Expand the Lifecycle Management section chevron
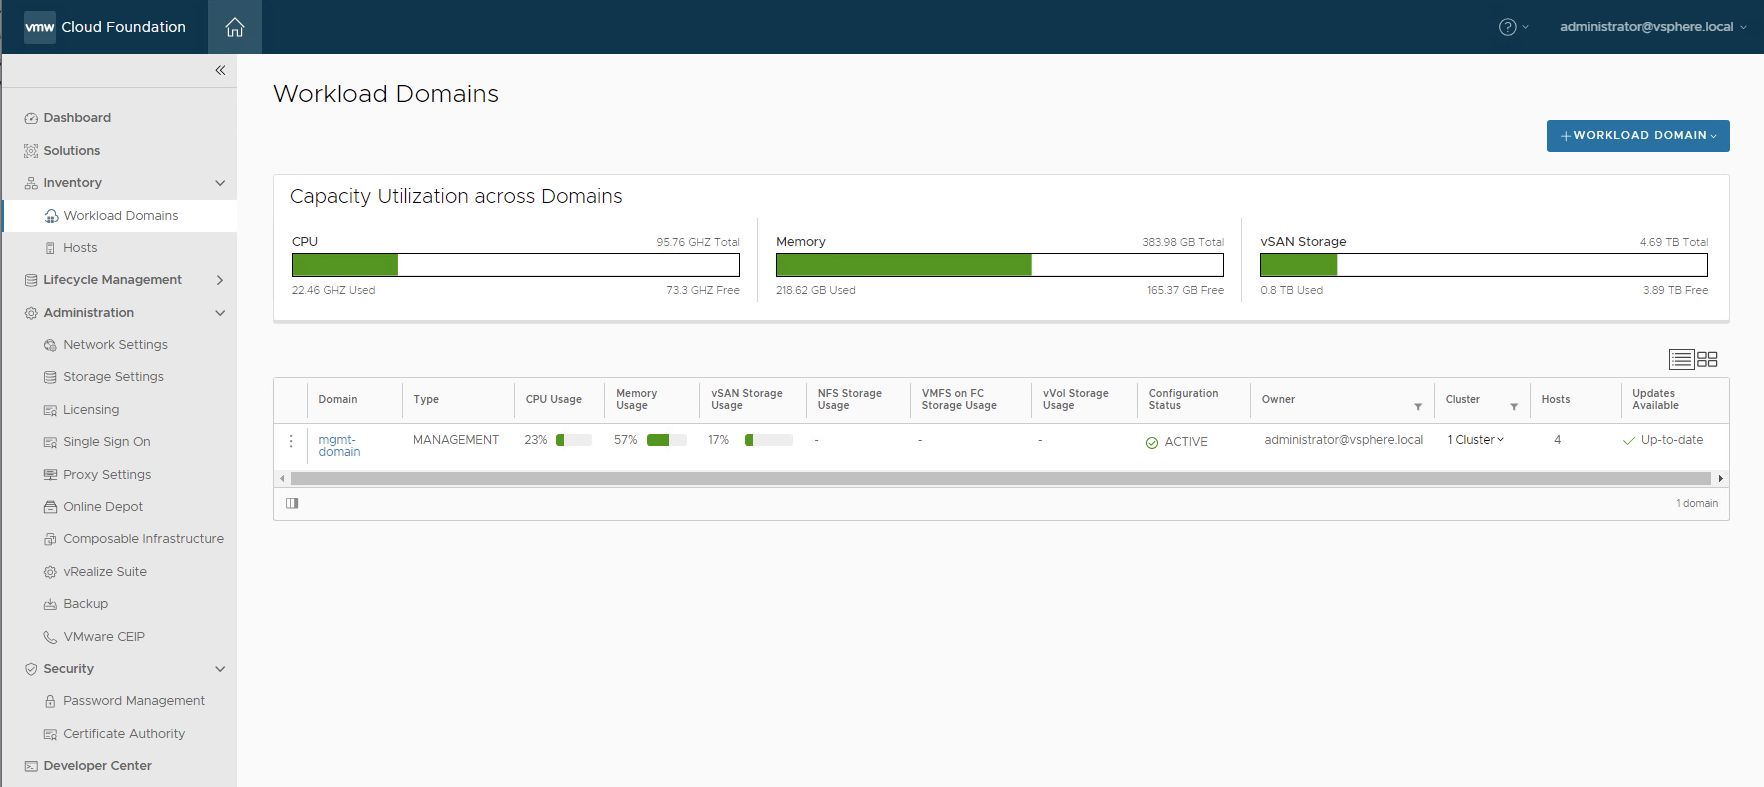 (x=220, y=280)
